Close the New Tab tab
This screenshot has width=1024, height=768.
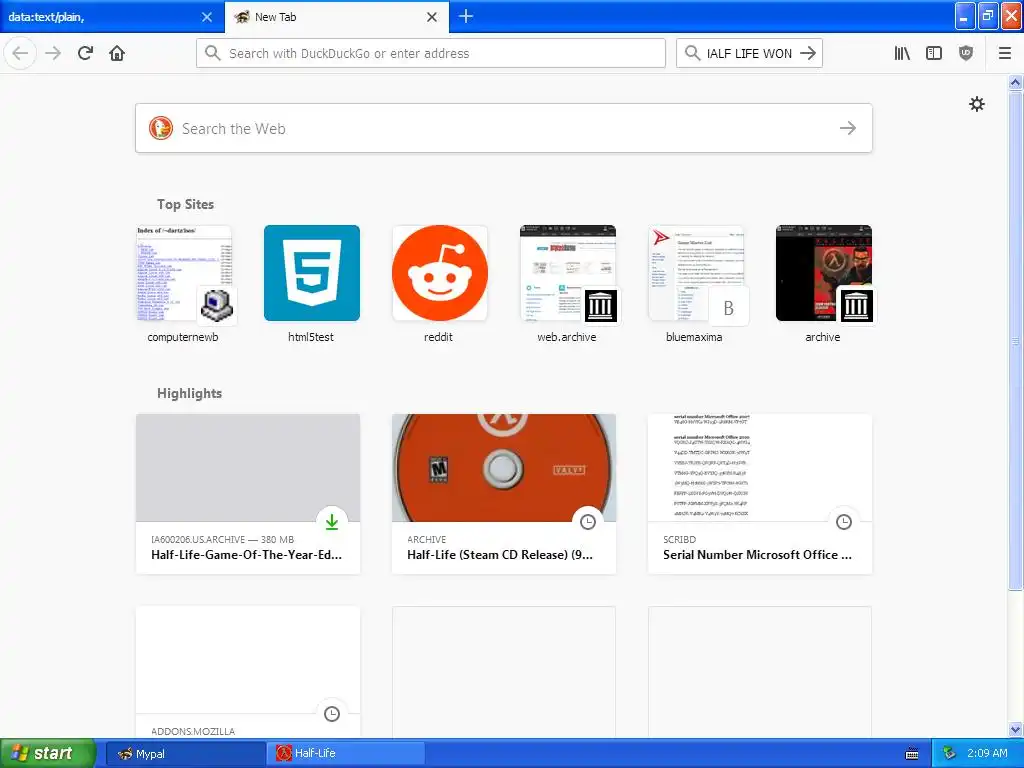[x=432, y=17]
